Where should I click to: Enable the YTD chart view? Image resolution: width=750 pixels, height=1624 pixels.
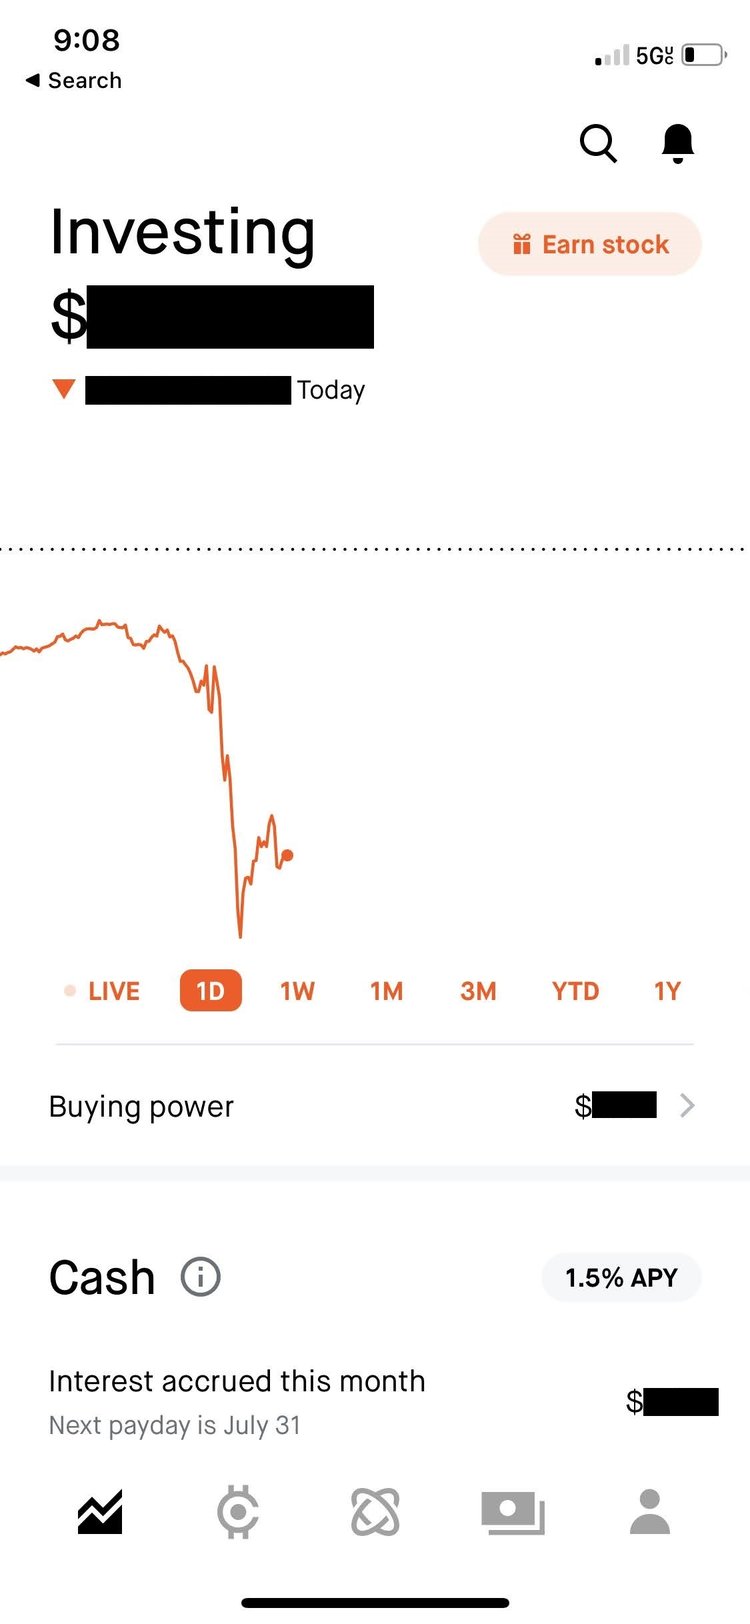pos(574,991)
